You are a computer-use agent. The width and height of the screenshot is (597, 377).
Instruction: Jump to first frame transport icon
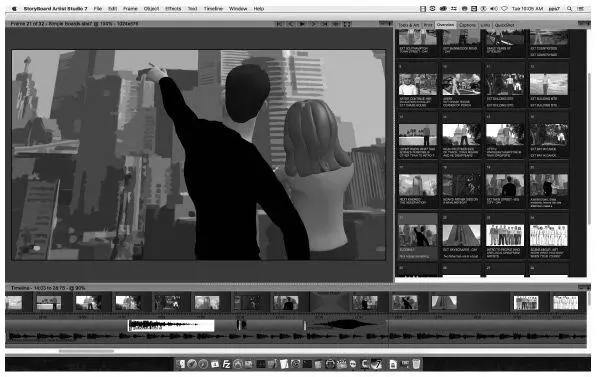[x=280, y=24]
